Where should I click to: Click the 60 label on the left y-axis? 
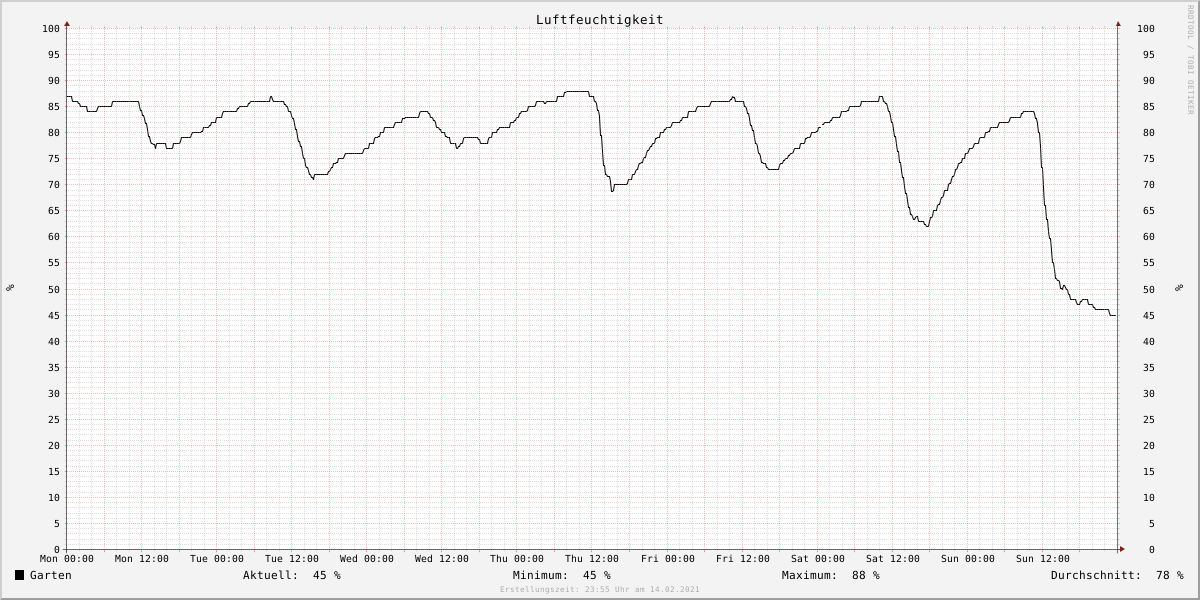pyautogui.click(x=54, y=237)
